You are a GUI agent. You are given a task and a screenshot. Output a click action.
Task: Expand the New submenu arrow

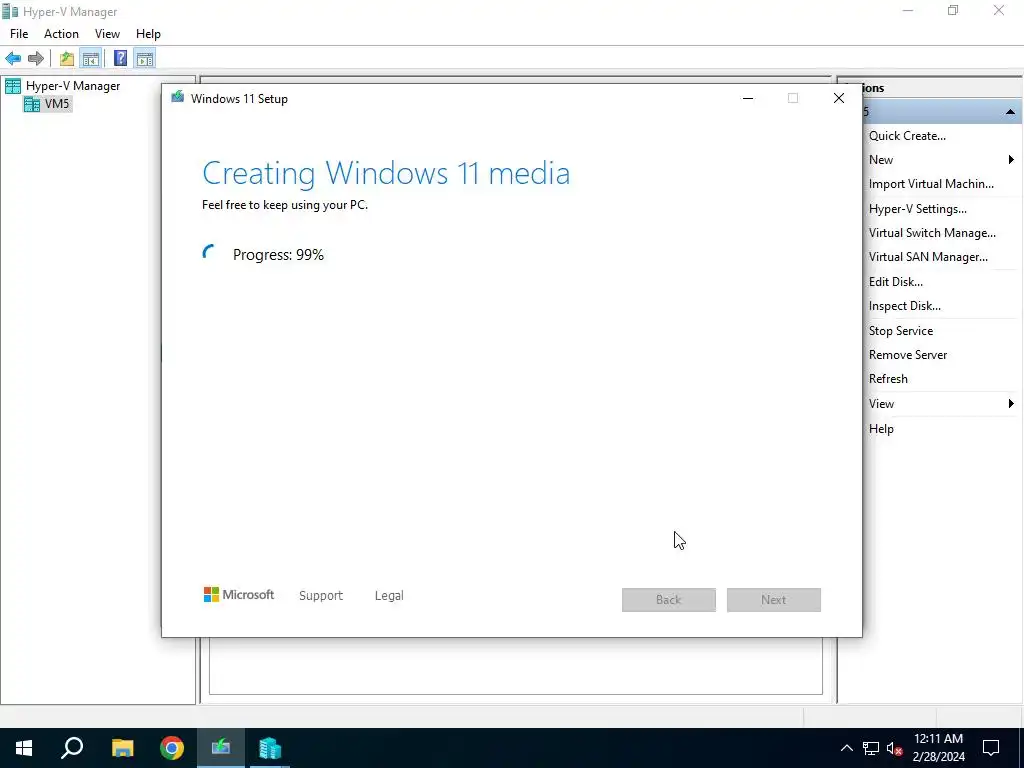(x=1011, y=160)
